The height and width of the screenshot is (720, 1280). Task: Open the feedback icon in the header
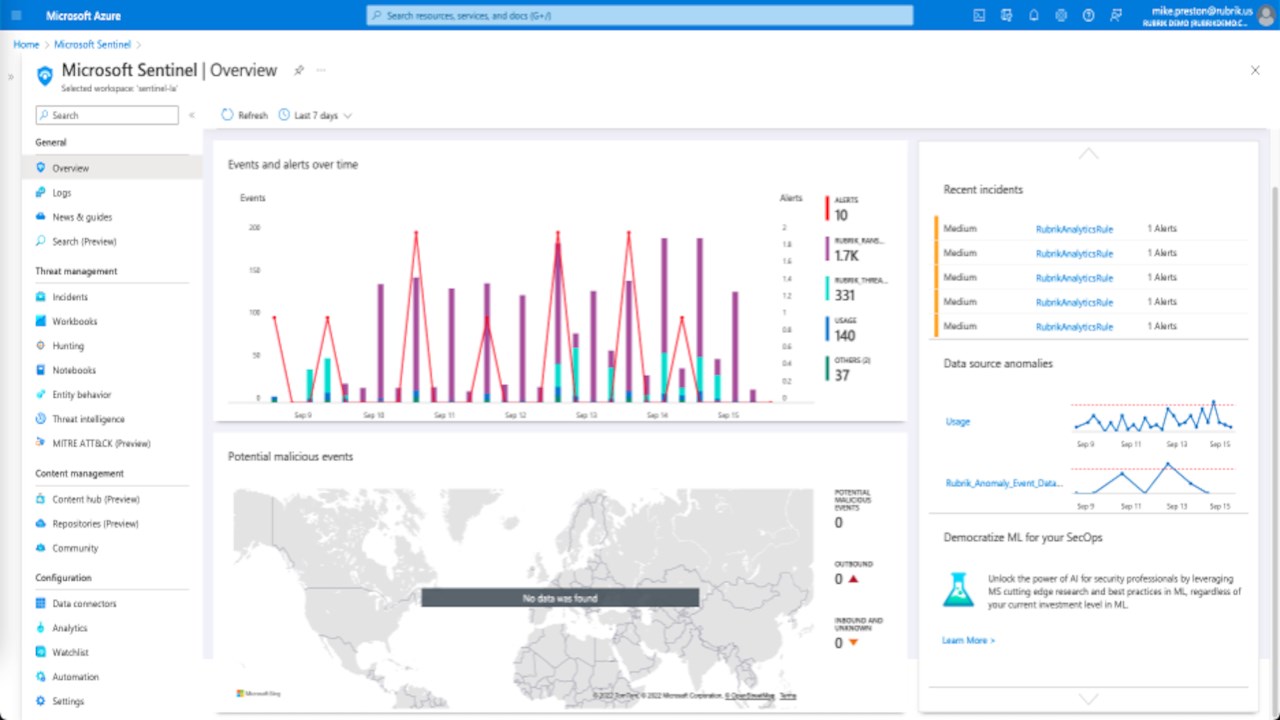click(x=1116, y=15)
